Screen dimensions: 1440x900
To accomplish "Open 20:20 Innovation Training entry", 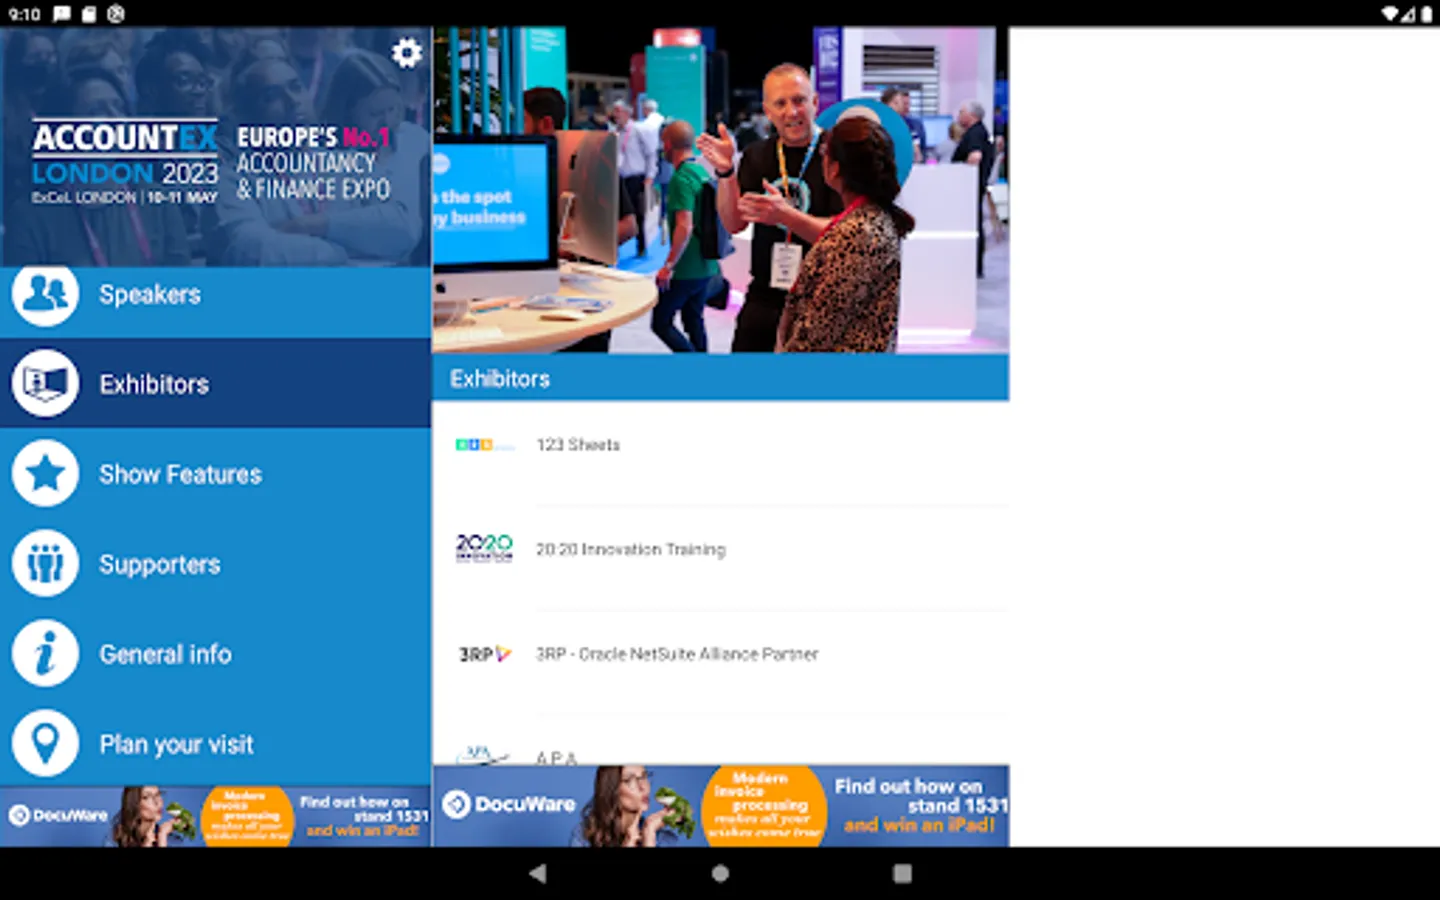I will click(721, 558).
